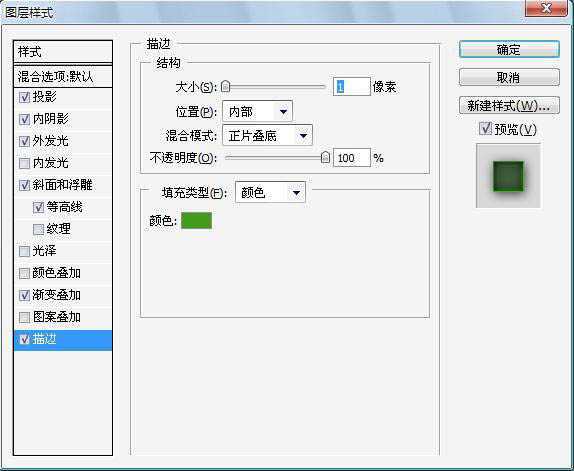This screenshot has width=574, height=471.
Task: Toggle the 斜面和浮雕 checkbox
Action: click(x=25, y=185)
